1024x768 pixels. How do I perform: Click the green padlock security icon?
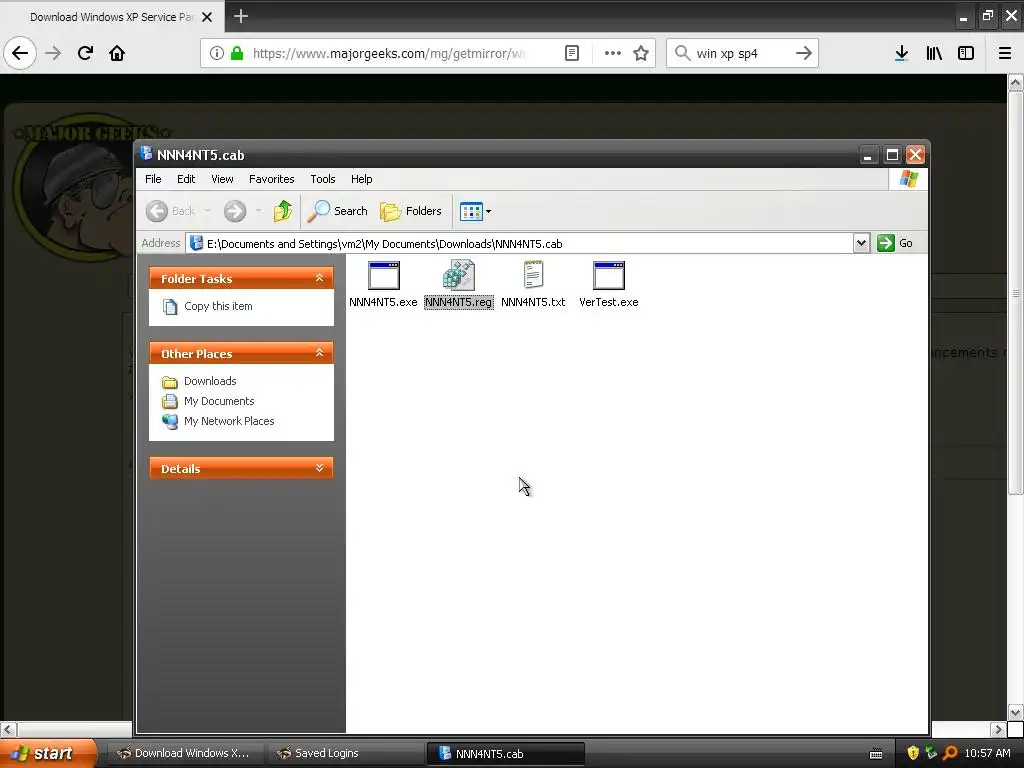238,53
